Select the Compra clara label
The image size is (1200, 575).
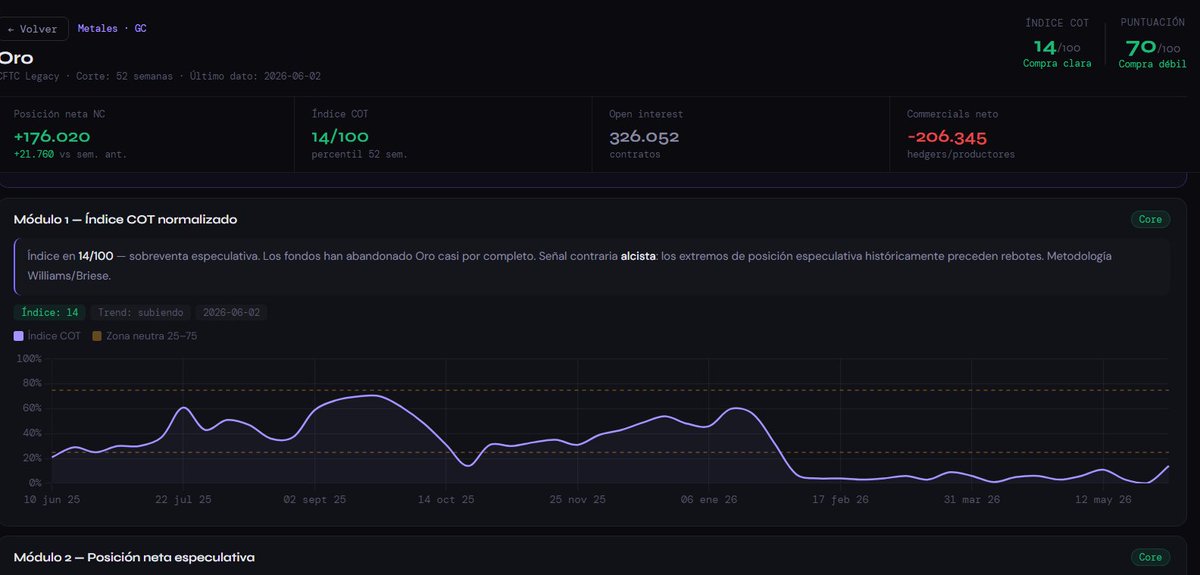pos(1057,64)
